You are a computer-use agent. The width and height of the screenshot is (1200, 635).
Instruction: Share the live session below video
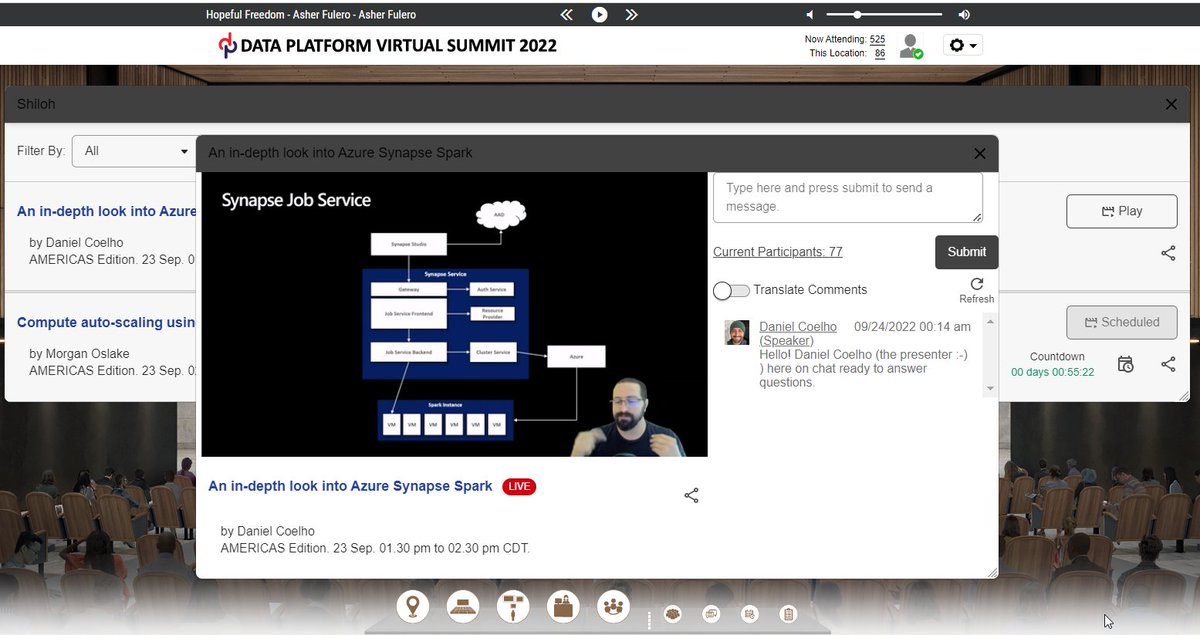(x=691, y=495)
